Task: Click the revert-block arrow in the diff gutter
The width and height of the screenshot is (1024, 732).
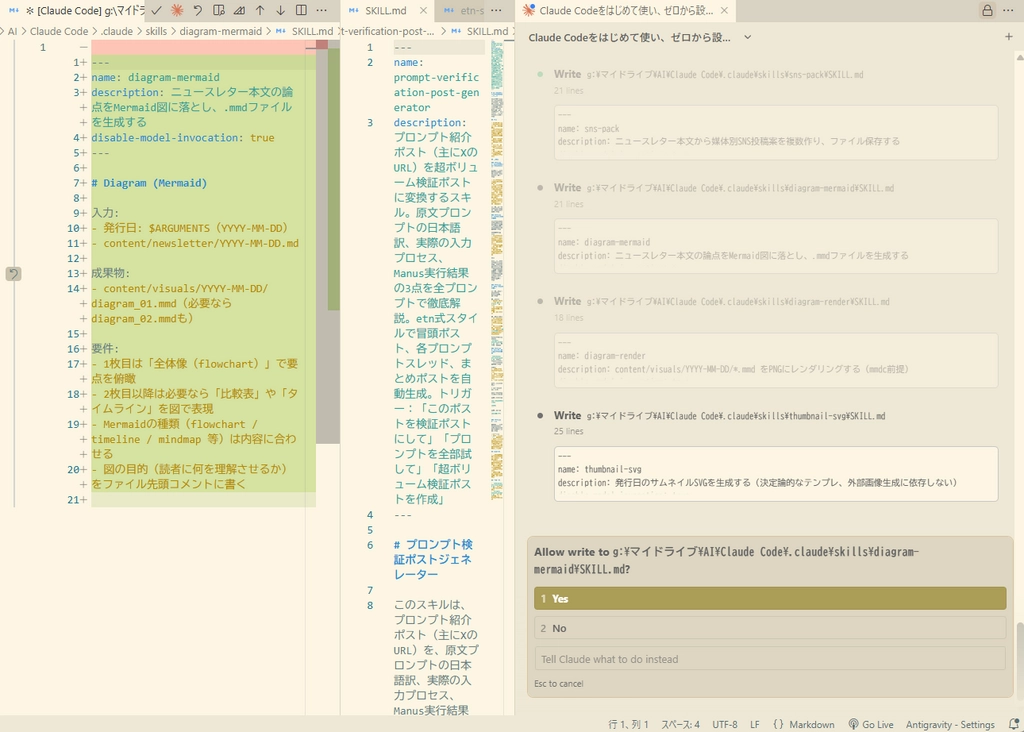Action: click(13, 274)
